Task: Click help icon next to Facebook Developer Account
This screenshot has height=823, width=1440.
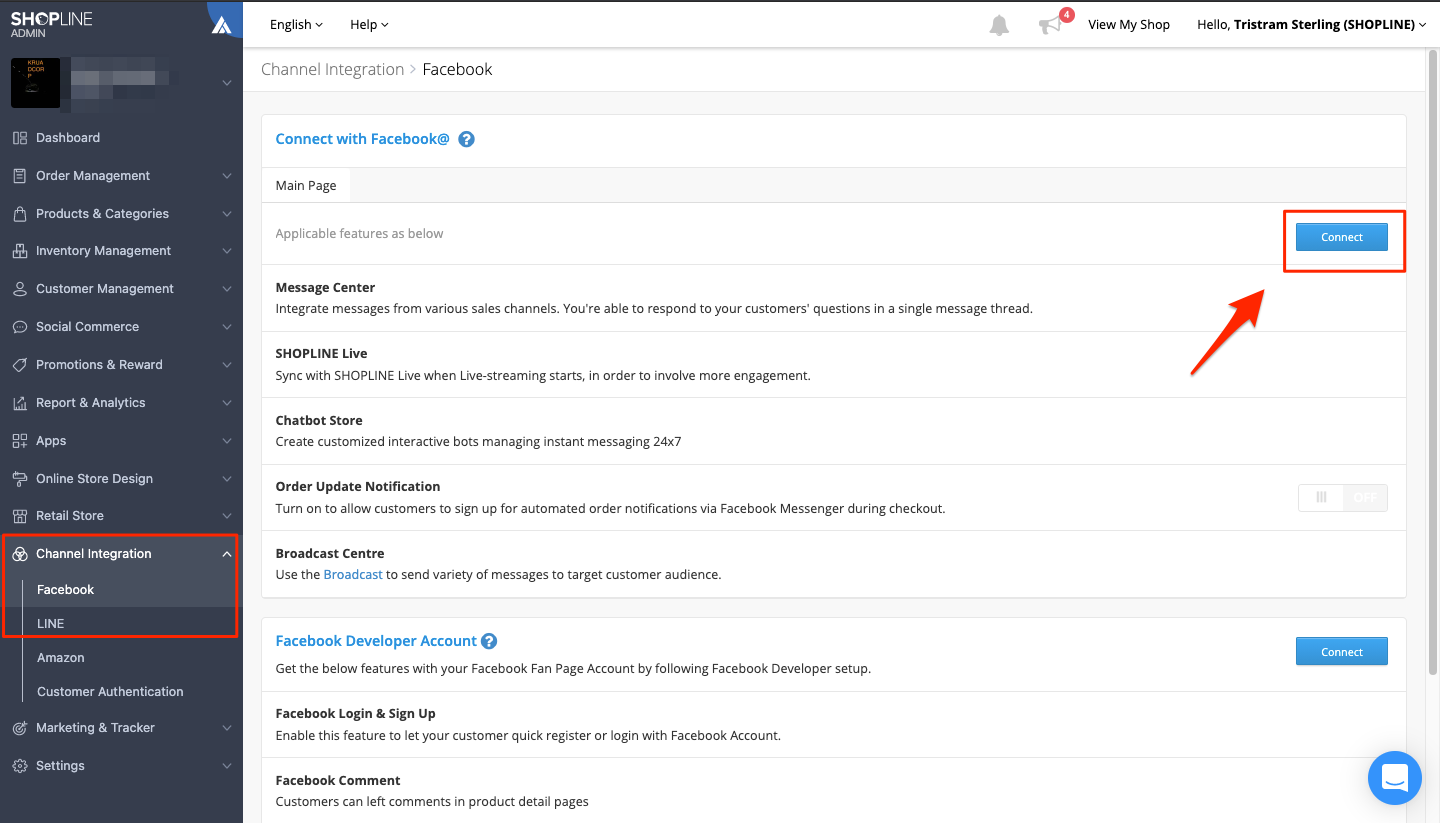Action: (489, 641)
